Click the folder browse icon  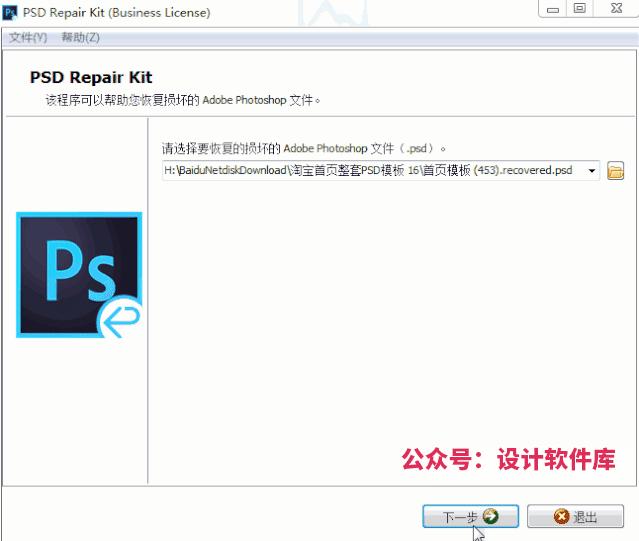pos(615,170)
